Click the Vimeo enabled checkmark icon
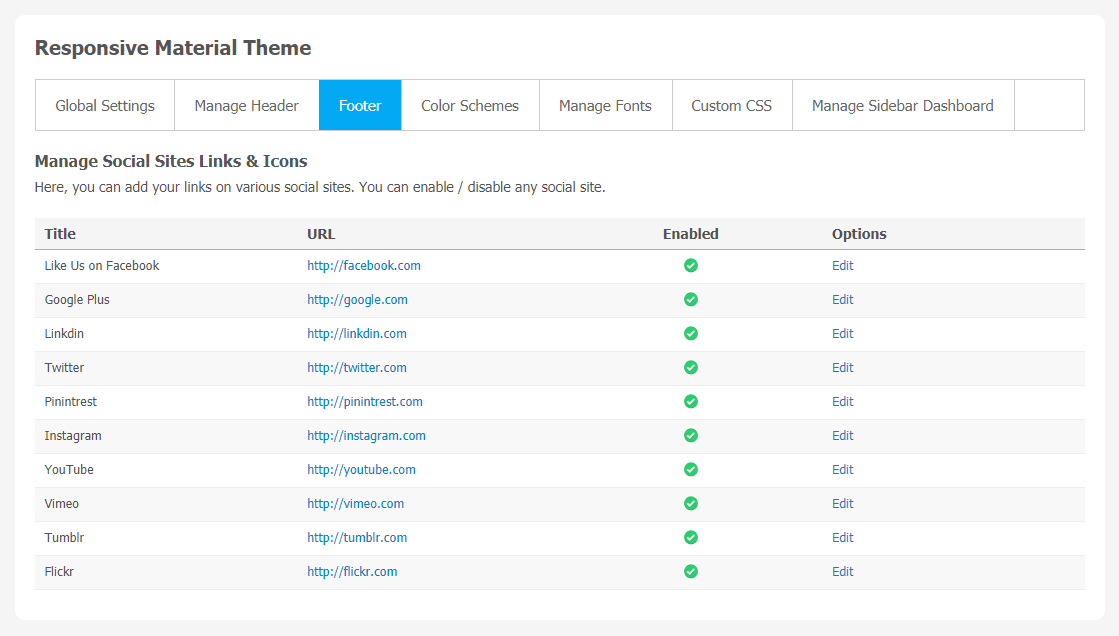Screen dimensions: 1119x636 [x=691, y=504]
